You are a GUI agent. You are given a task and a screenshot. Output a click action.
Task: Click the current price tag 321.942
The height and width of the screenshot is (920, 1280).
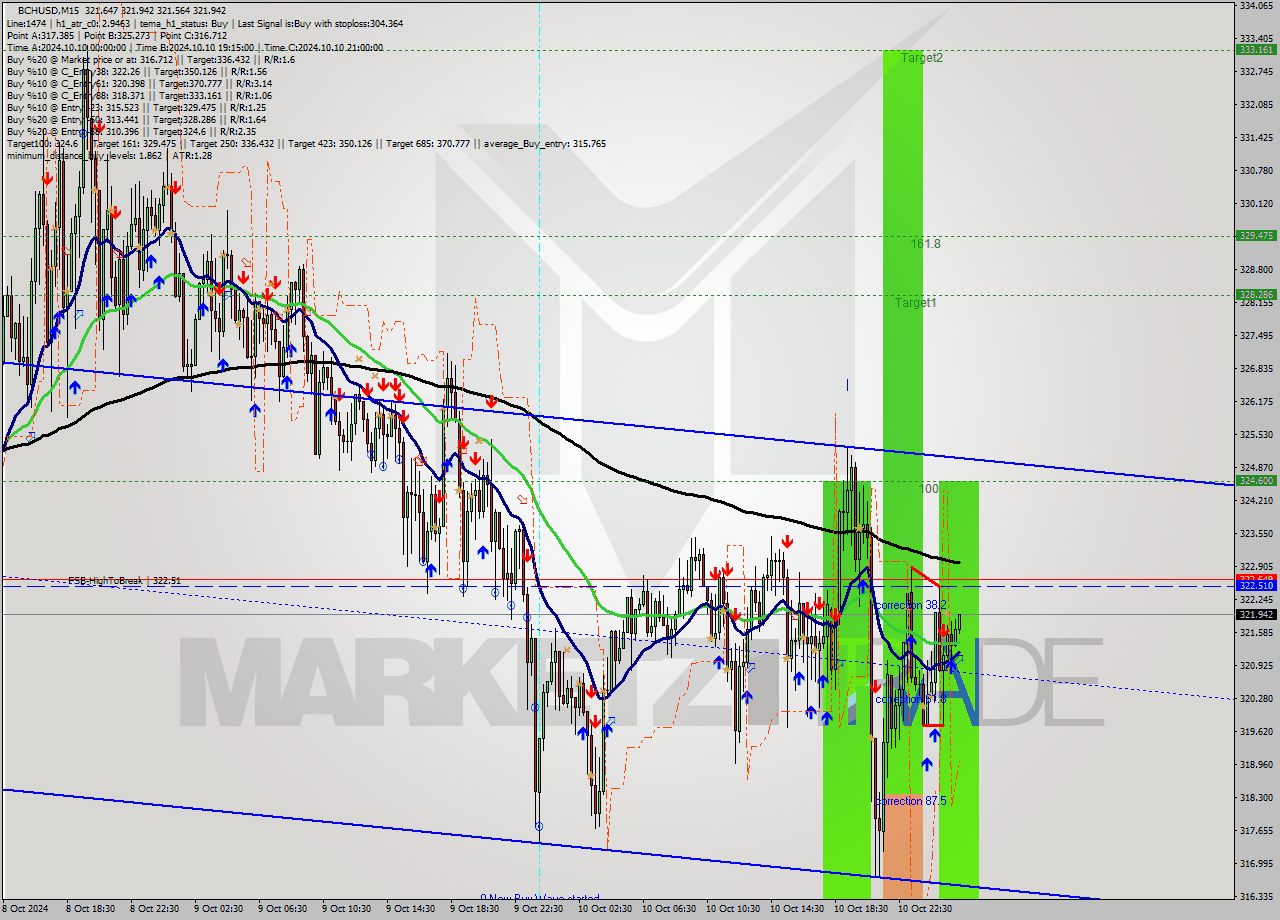1256,614
